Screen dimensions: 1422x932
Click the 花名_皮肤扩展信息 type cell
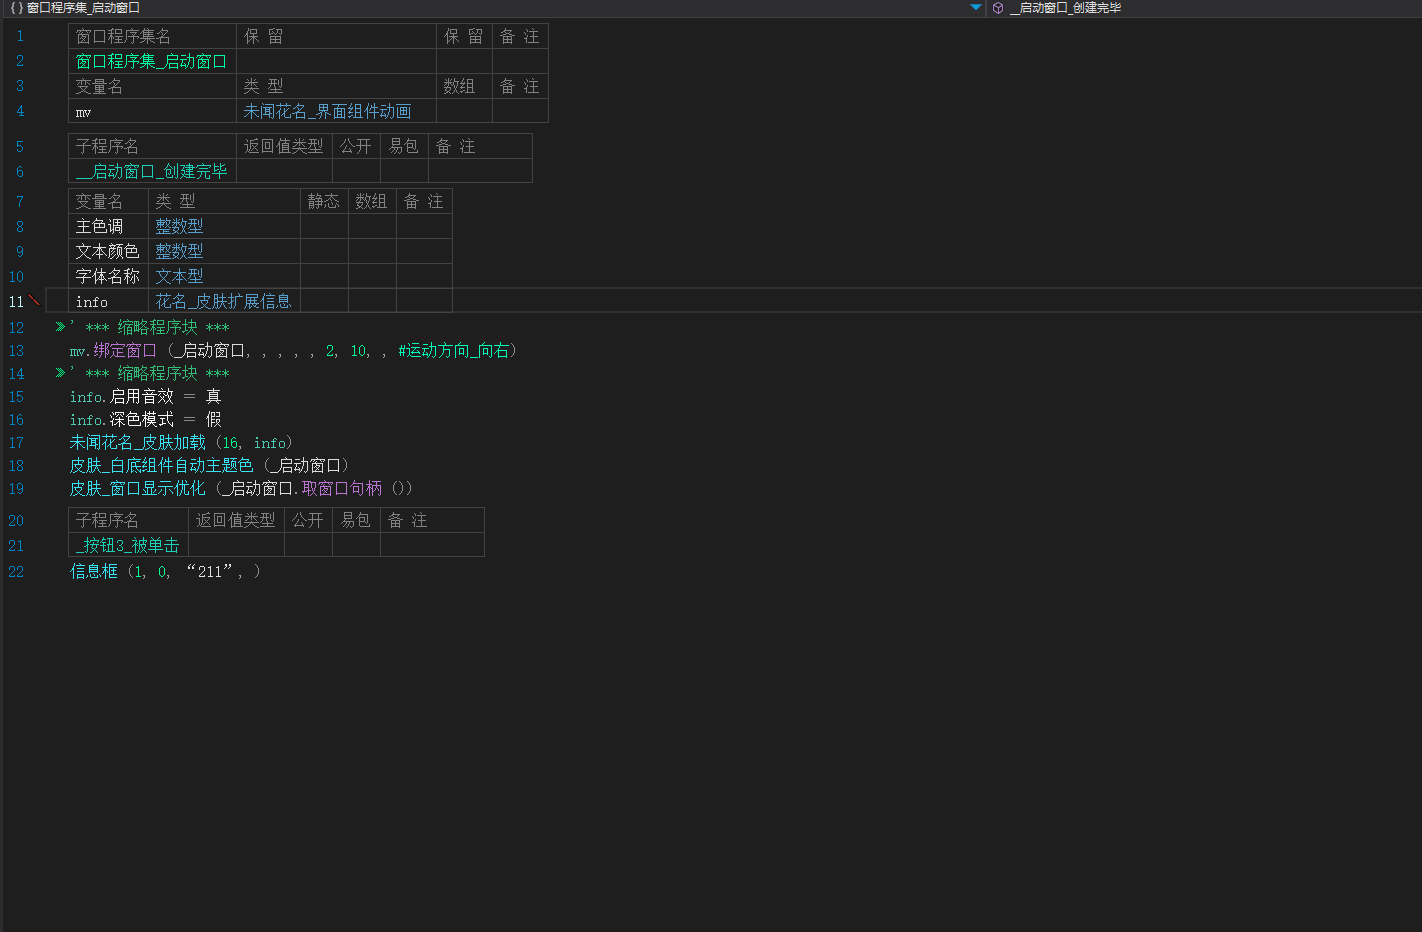[x=224, y=301]
